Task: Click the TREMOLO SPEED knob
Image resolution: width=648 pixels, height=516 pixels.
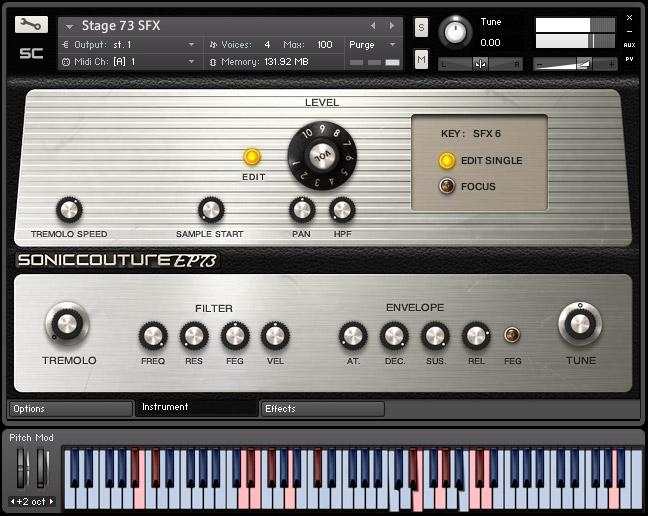Action: click(x=69, y=210)
